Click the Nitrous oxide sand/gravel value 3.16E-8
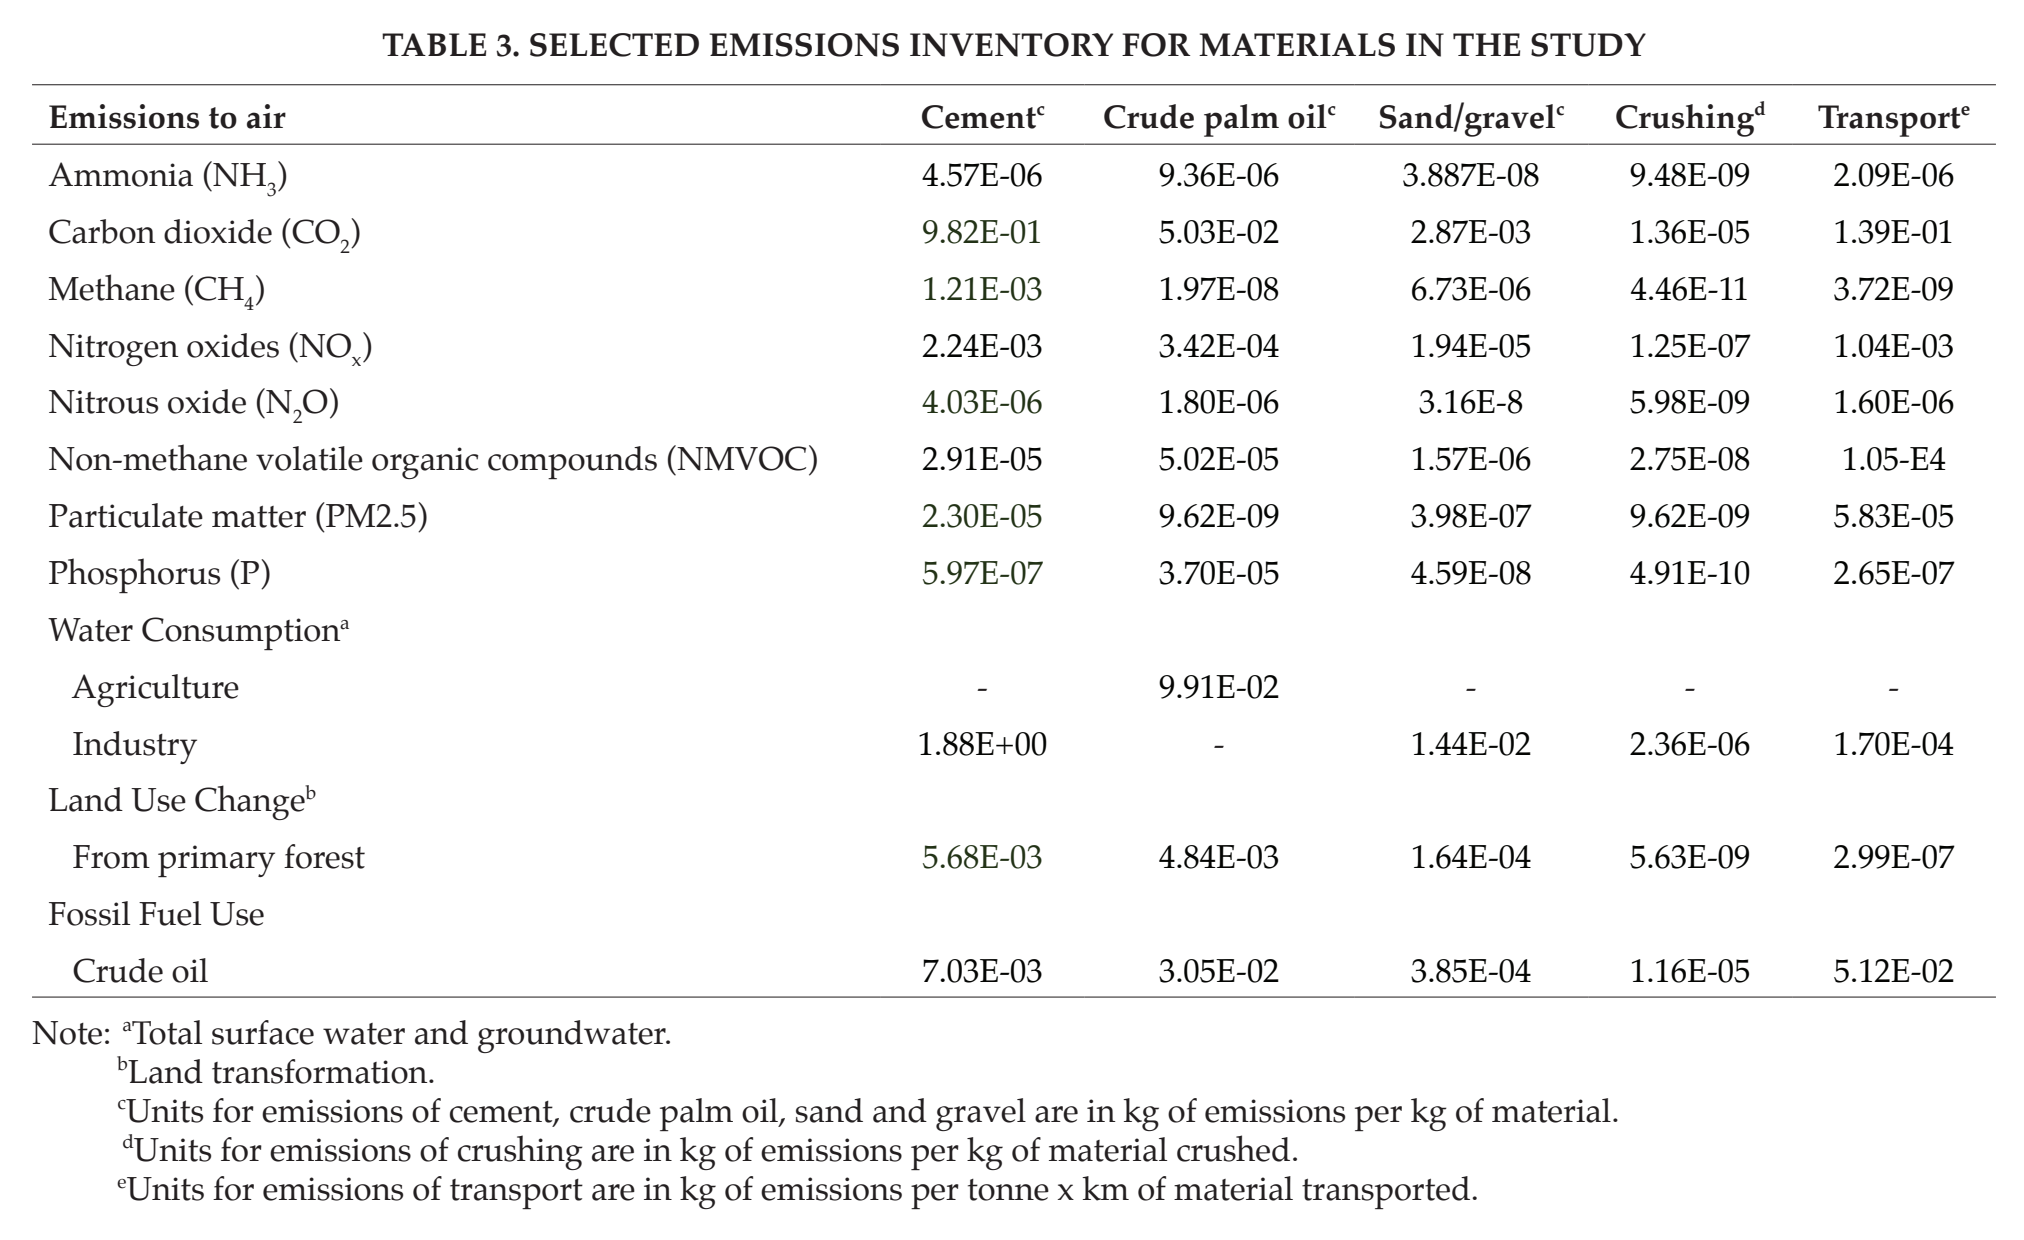2024x1240 pixels. (1470, 402)
